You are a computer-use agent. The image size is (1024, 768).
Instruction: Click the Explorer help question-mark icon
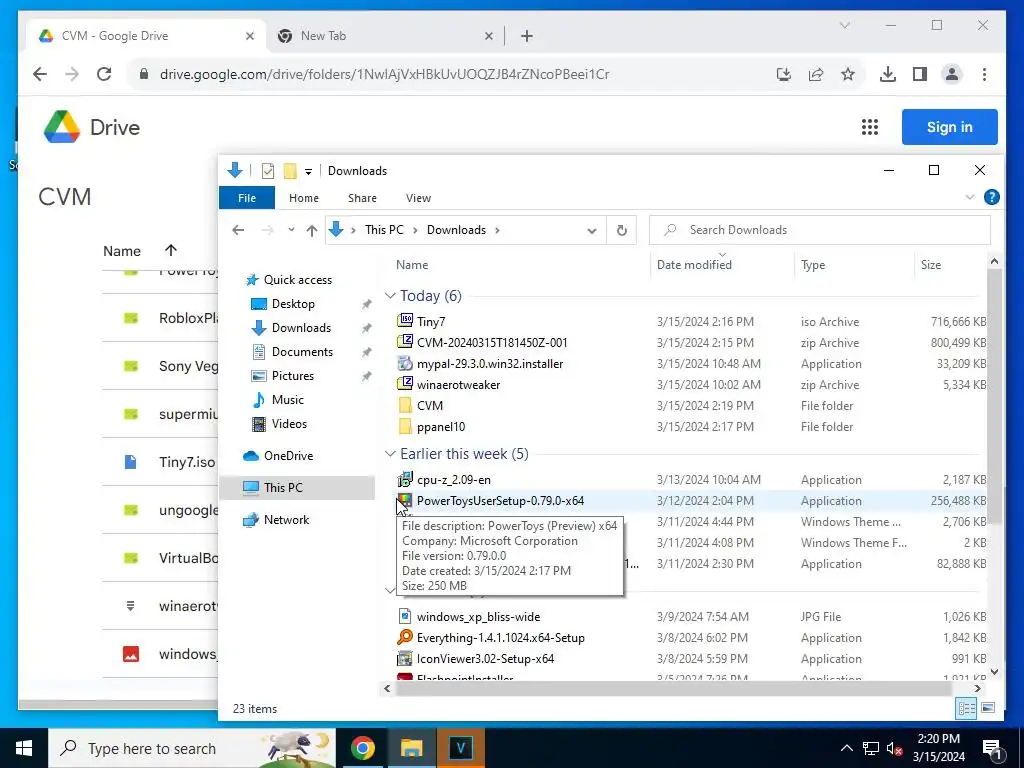(x=991, y=197)
